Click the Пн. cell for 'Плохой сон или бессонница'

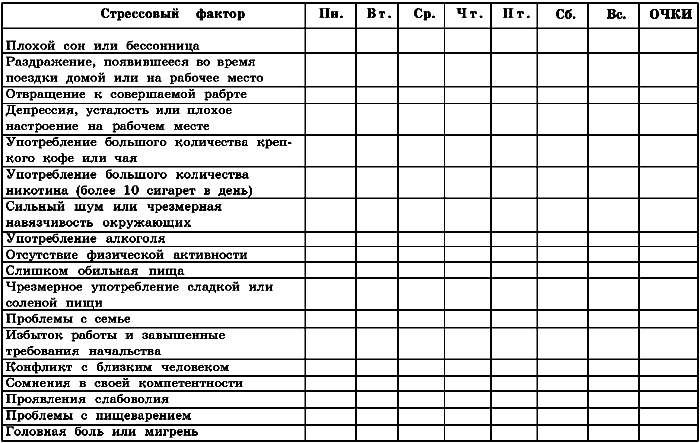[331, 40]
